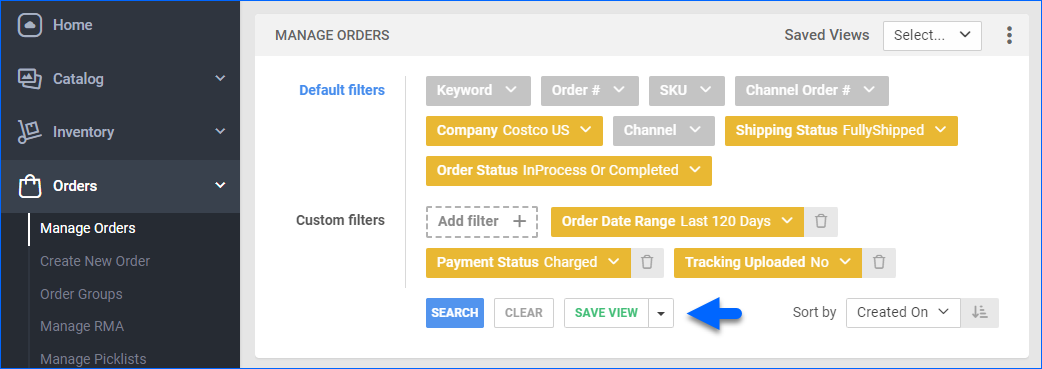Toggle the sort direction icon
1042x369 pixels.
[x=980, y=312]
